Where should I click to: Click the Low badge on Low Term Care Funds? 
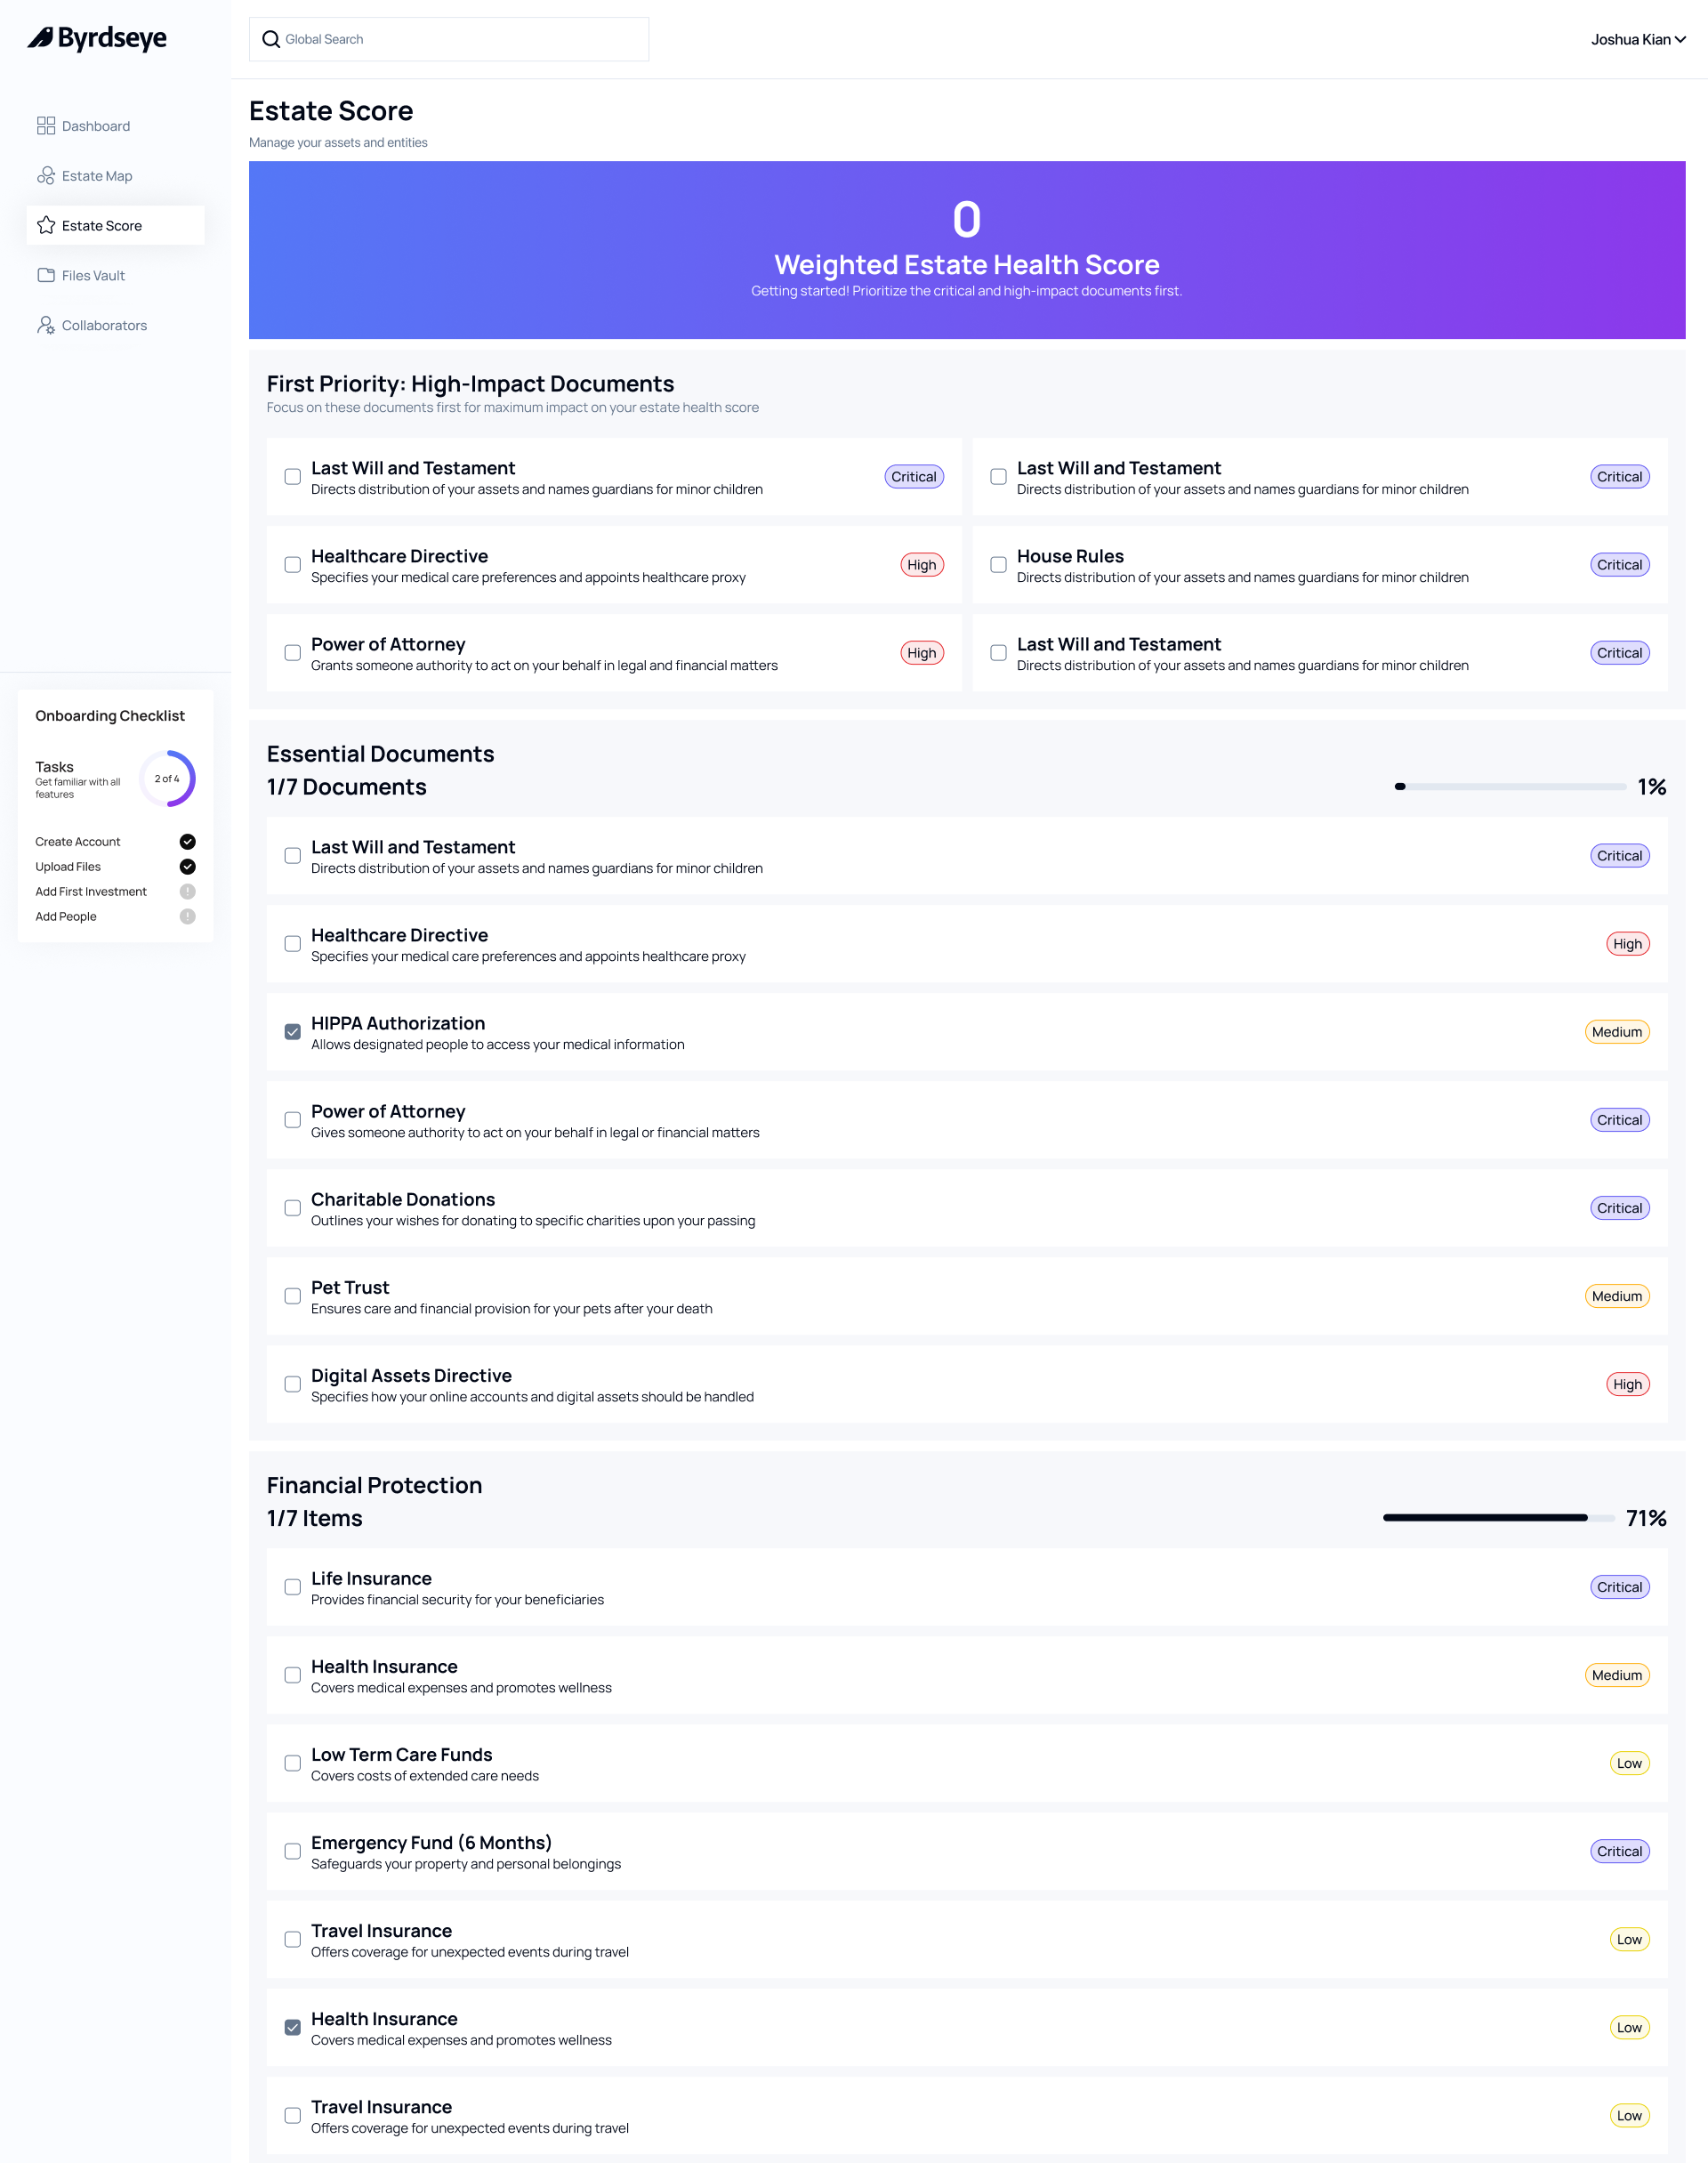[1629, 1763]
